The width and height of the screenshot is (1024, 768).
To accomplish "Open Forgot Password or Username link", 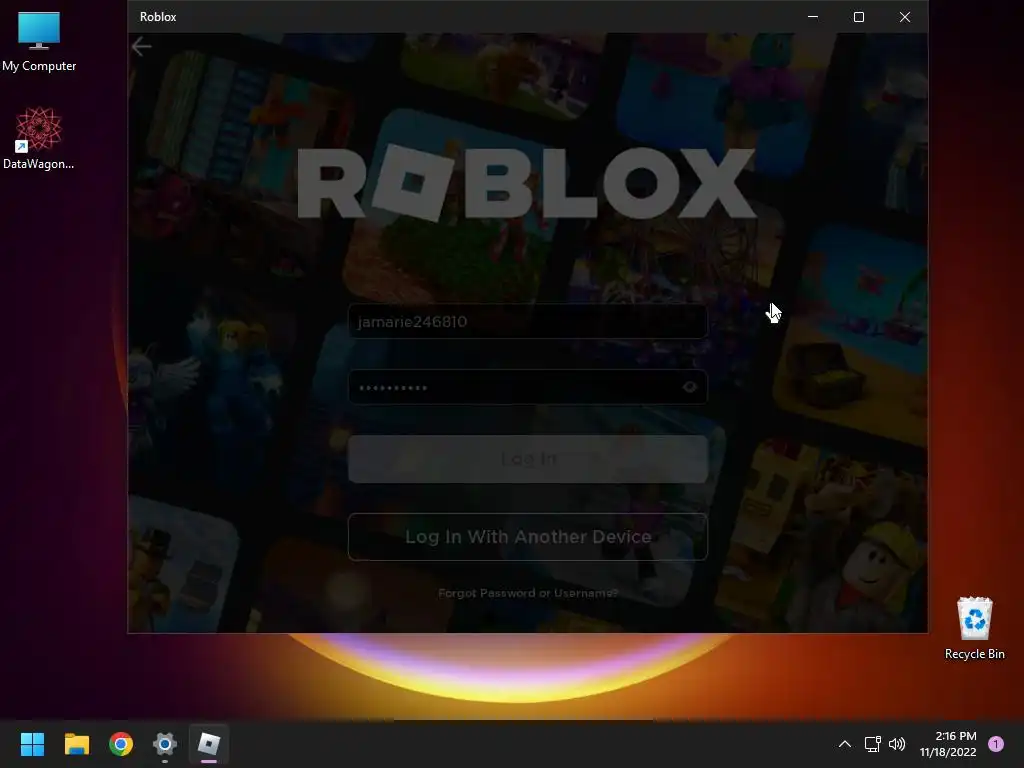I will coord(528,593).
